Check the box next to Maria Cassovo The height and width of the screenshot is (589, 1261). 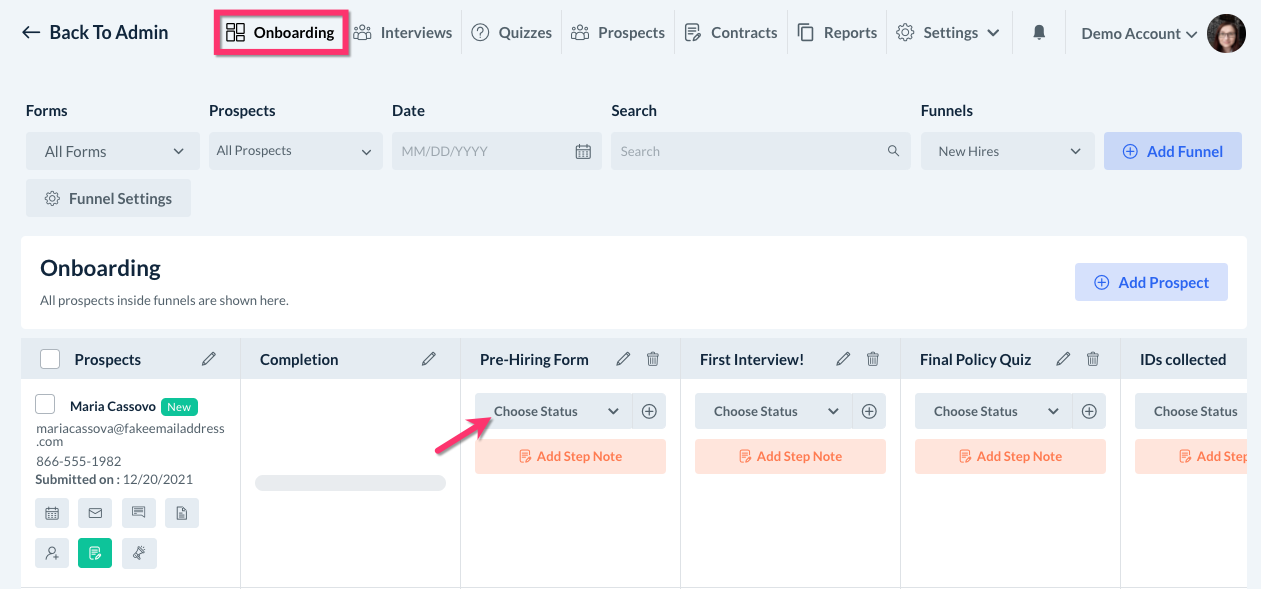[45, 404]
